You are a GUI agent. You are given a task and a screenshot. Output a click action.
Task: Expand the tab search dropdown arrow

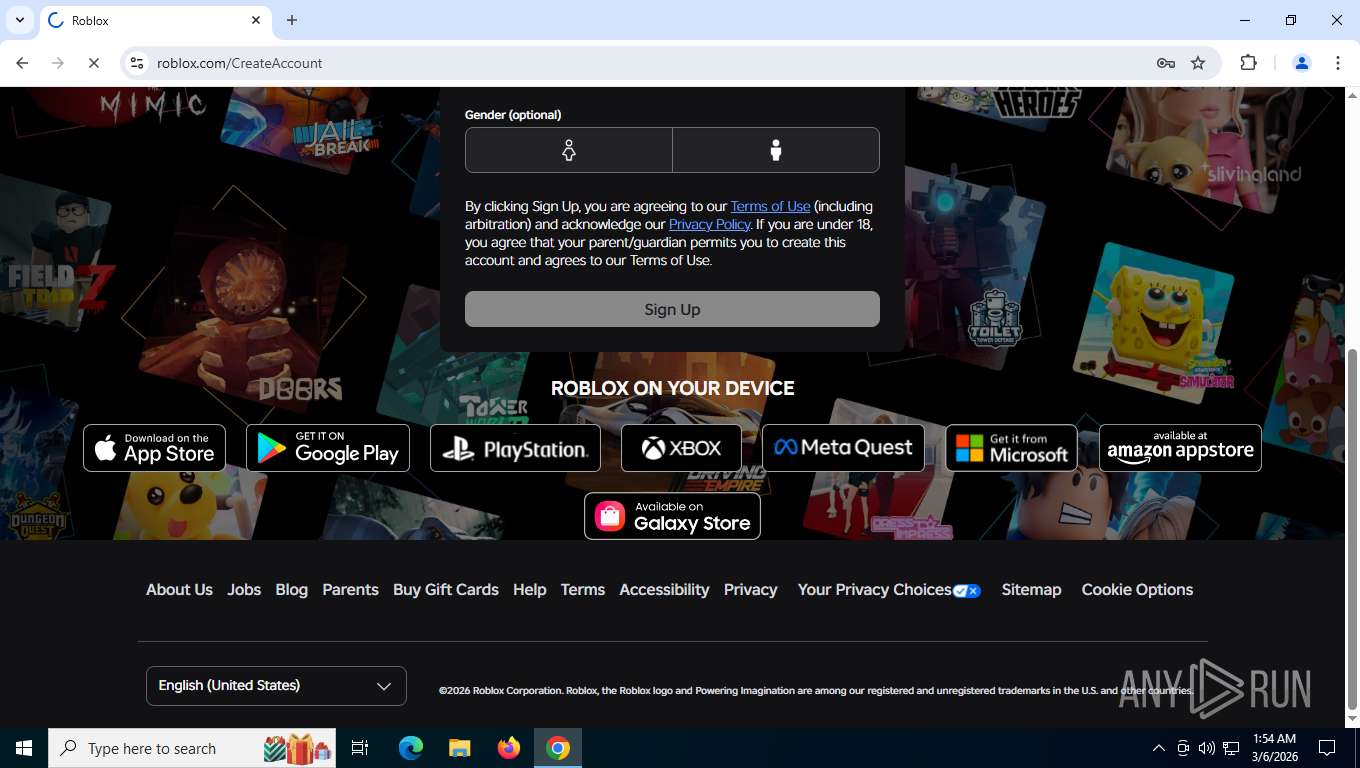[19, 20]
